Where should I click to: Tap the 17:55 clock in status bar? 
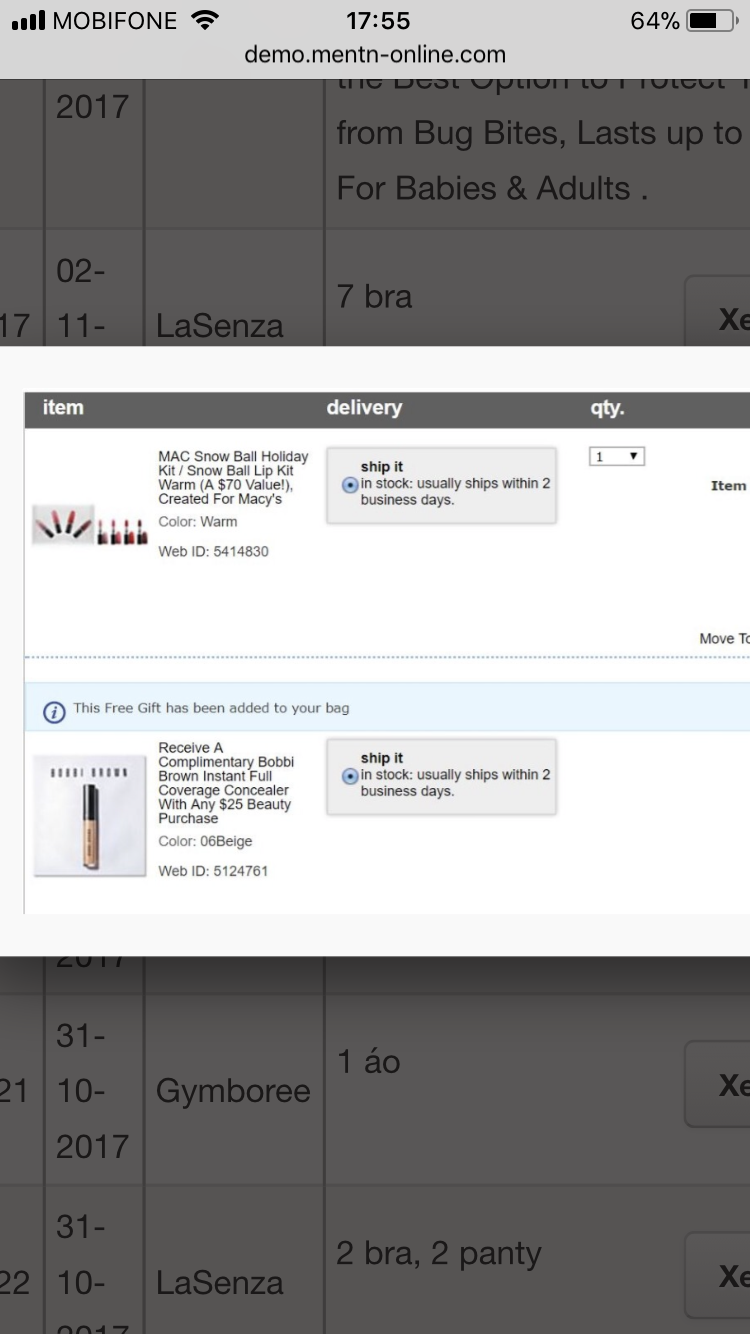(378, 21)
